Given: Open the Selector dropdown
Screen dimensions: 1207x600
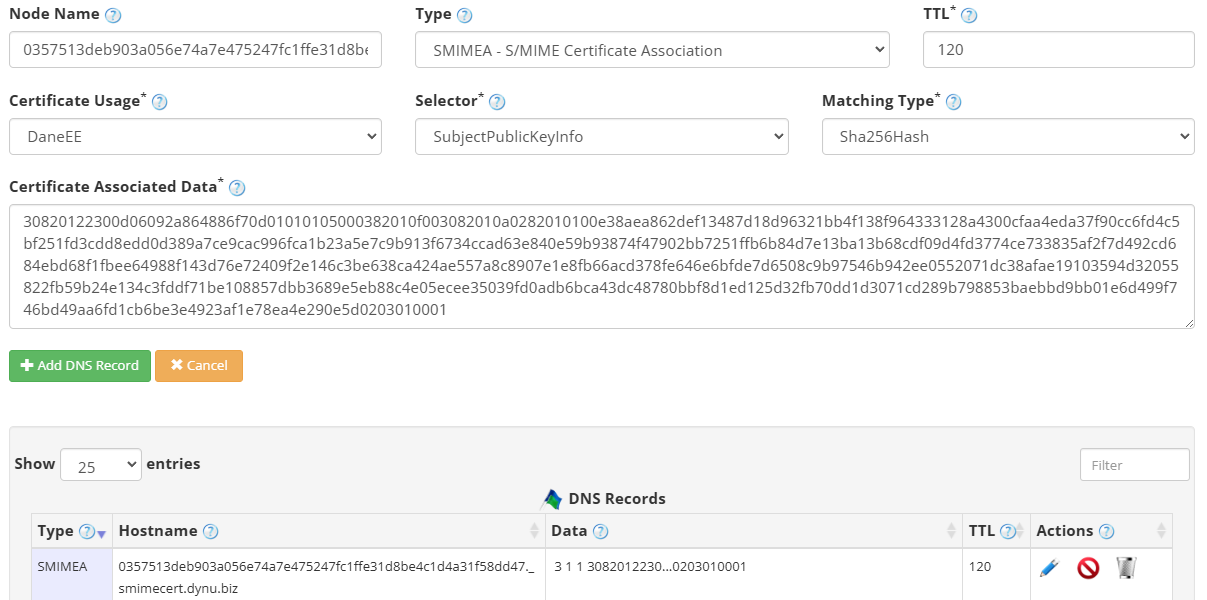Looking at the screenshot, I should click(602, 136).
